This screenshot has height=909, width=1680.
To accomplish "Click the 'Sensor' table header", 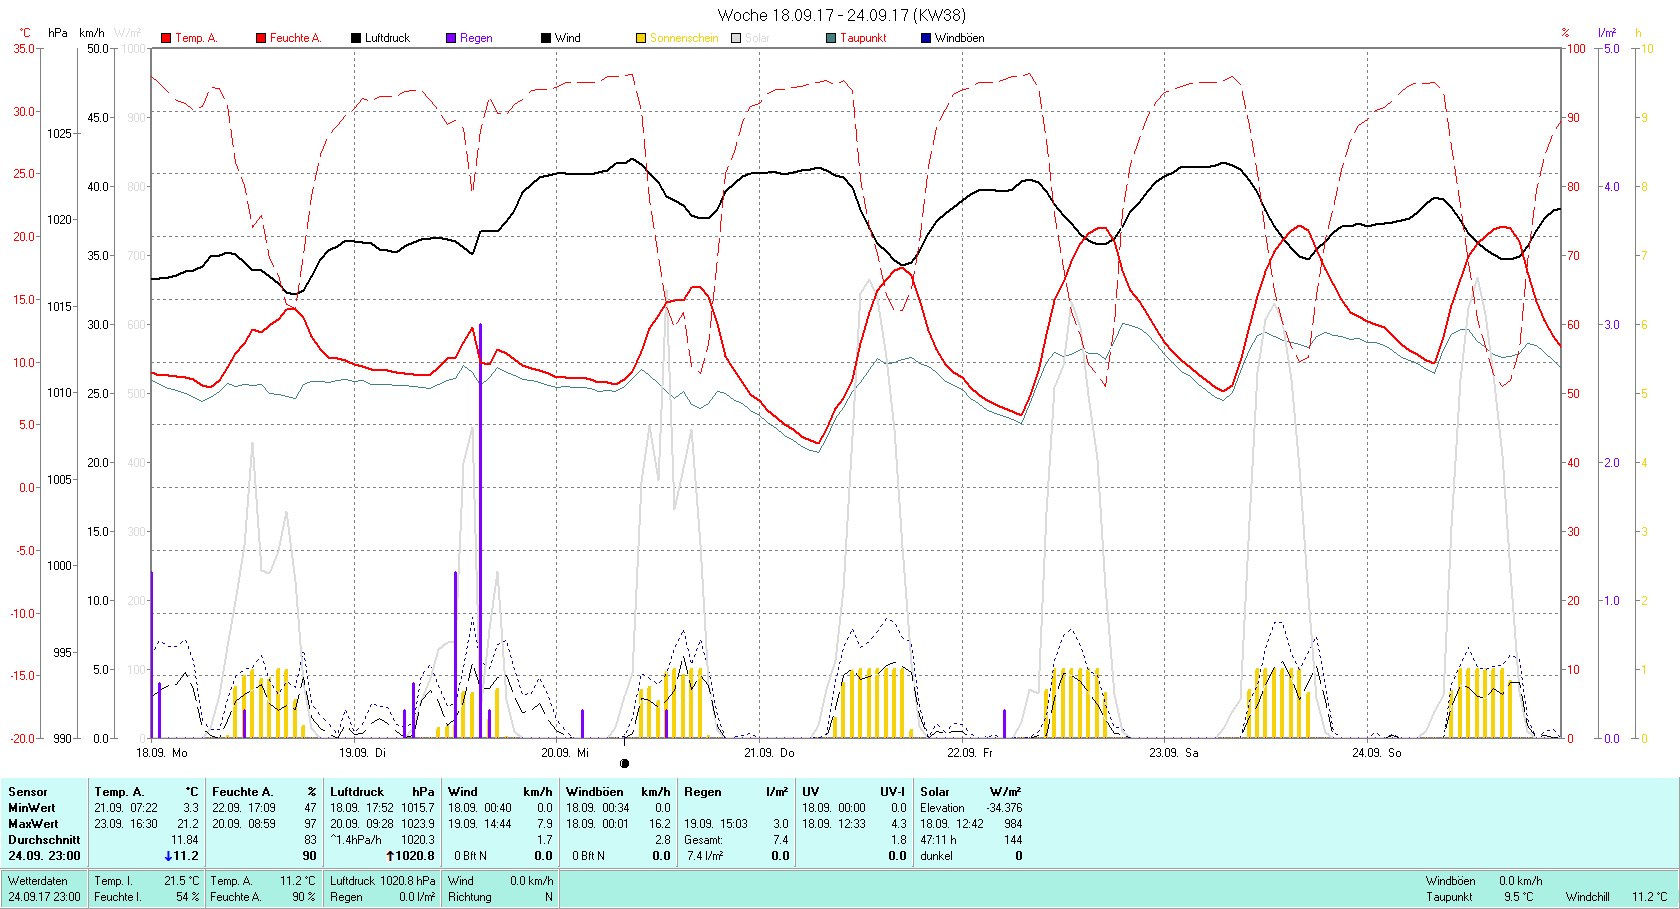I will pyautogui.click(x=28, y=792).
